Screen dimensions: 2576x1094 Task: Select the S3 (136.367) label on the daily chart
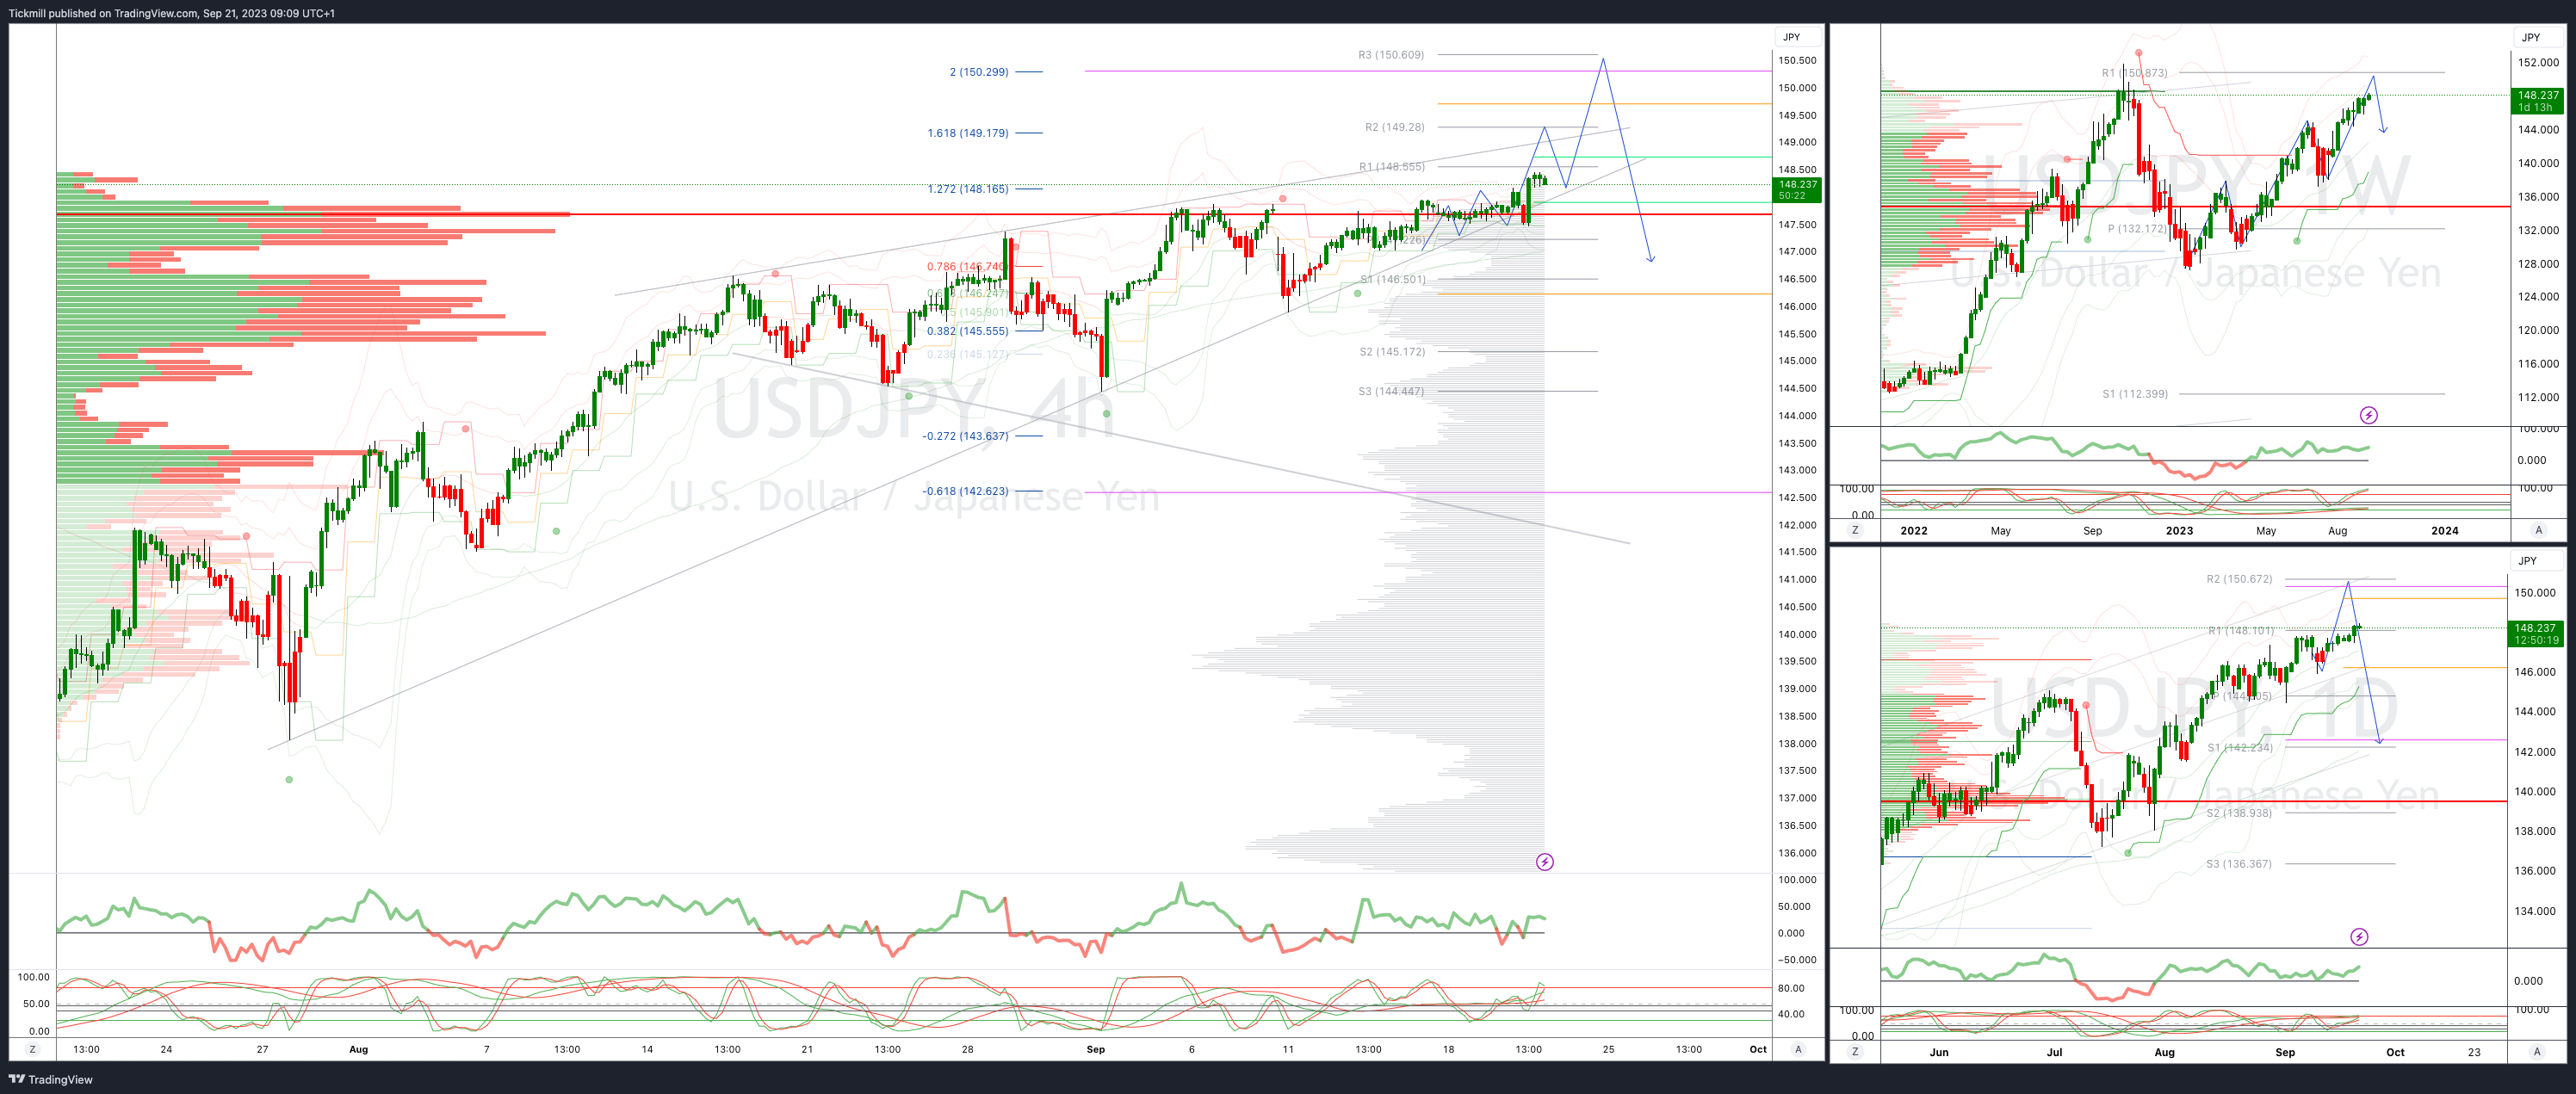[2238, 864]
